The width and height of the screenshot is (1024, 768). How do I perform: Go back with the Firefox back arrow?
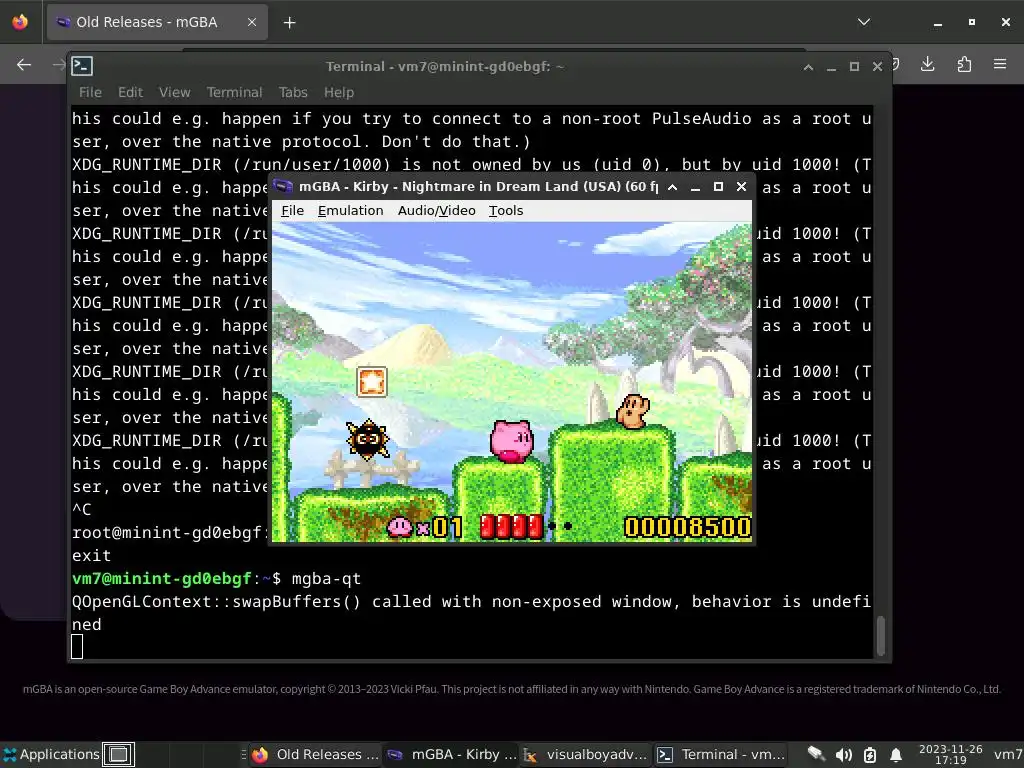tap(24, 65)
